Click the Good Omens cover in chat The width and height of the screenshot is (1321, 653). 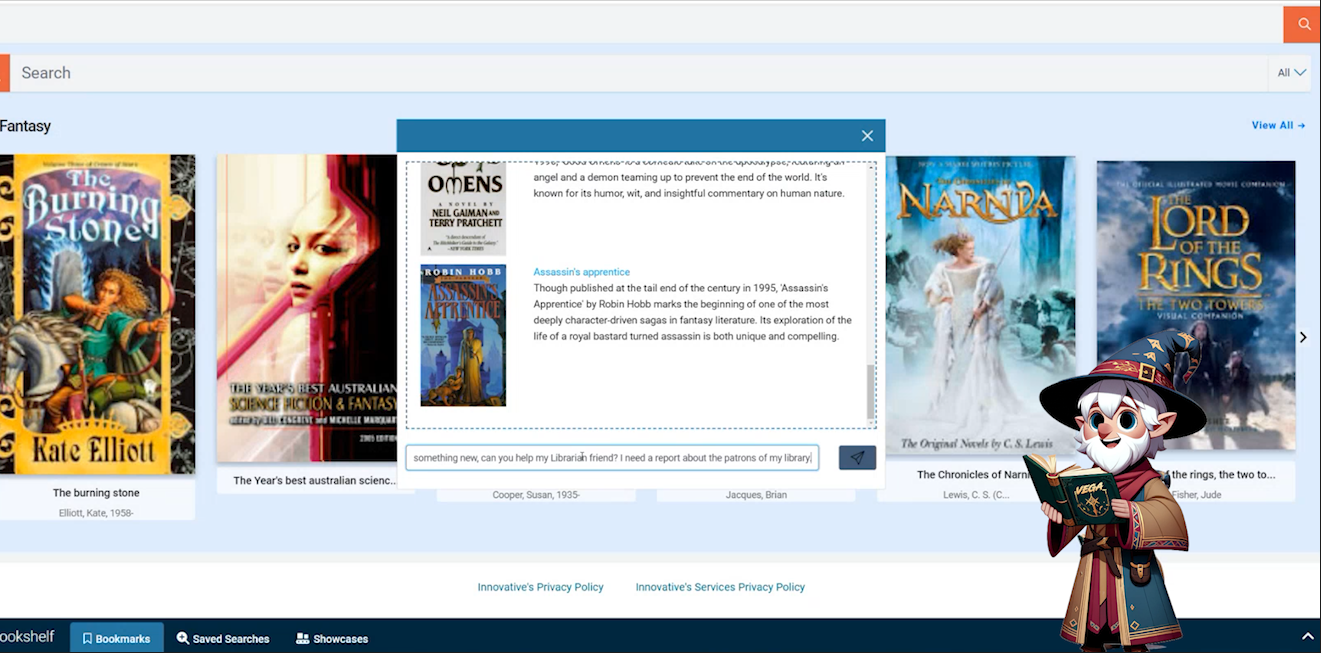click(463, 208)
